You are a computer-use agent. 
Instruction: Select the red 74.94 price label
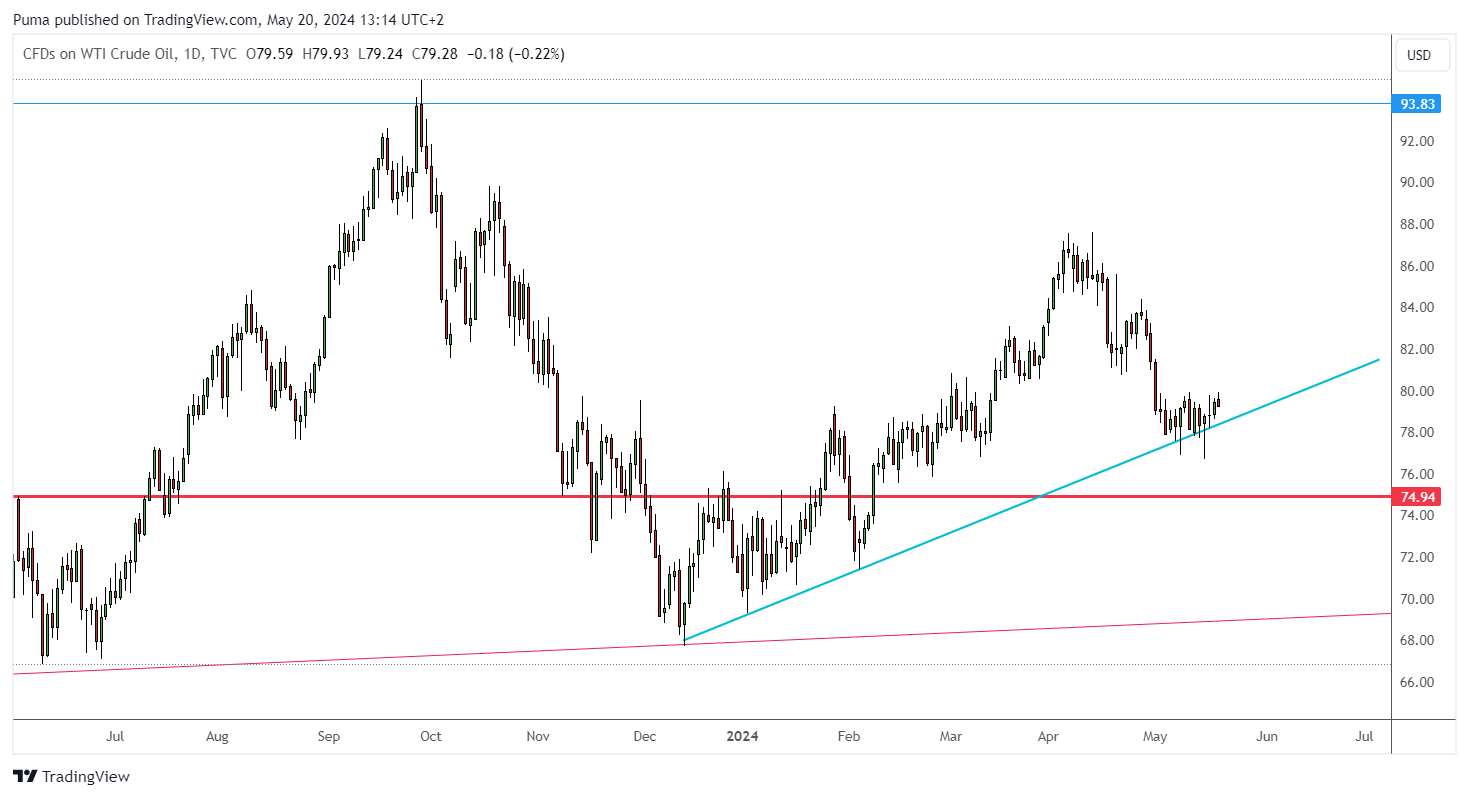pyautogui.click(x=1418, y=496)
